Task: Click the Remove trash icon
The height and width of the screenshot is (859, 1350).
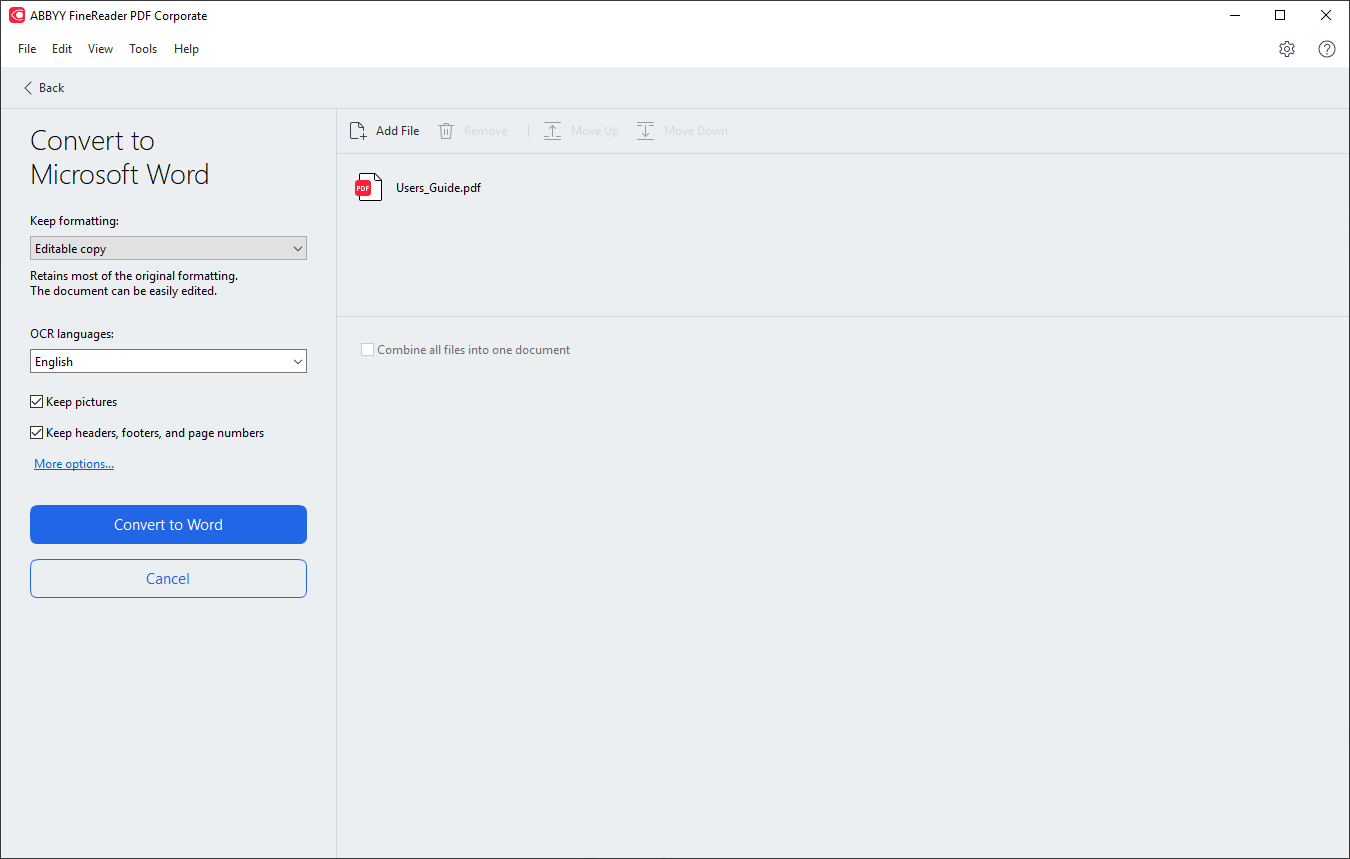Action: [x=446, y=130]
